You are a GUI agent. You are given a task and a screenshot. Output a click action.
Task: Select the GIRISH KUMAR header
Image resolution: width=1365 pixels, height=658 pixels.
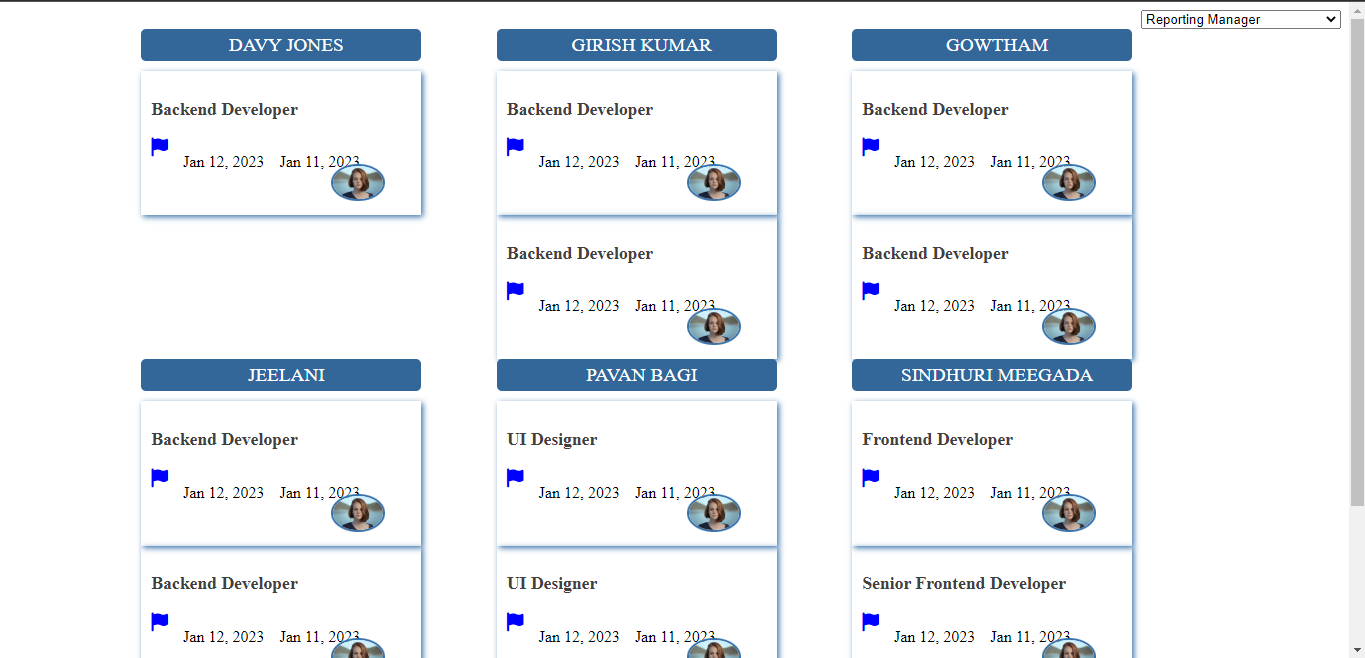637,45
